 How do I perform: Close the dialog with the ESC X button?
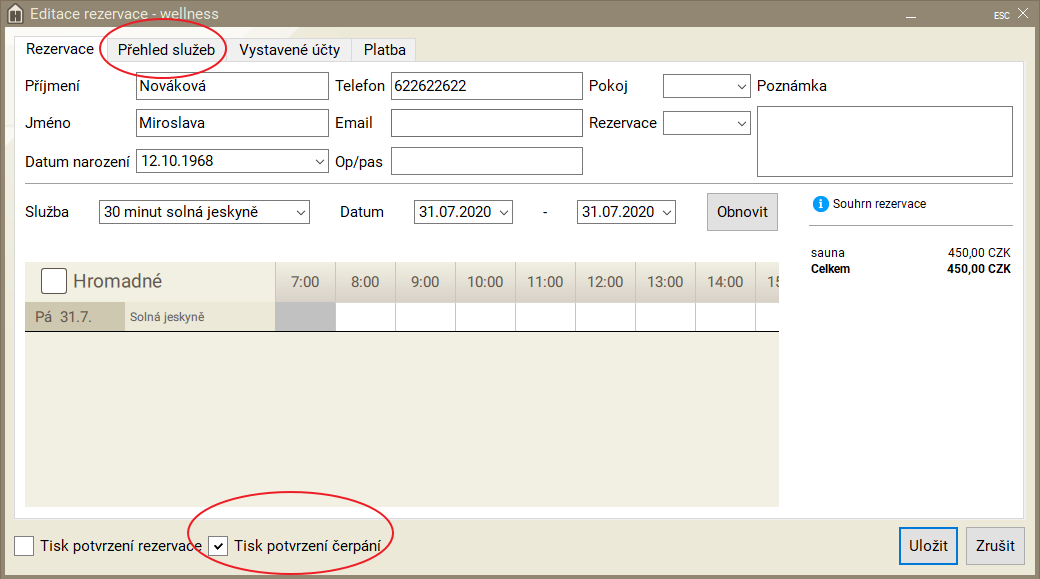click(x=1022, y=14)
